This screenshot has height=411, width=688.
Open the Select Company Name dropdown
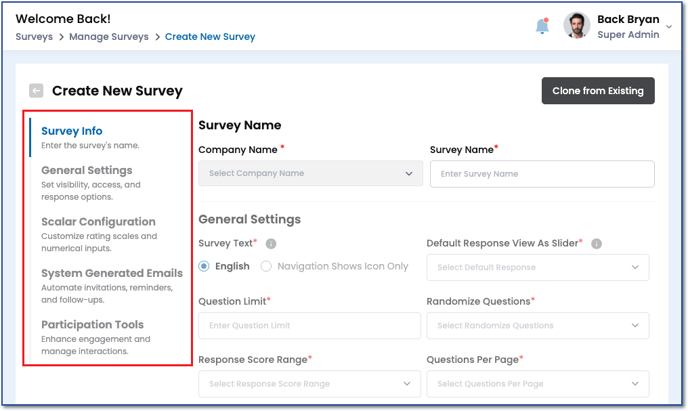click(x=310, y=174)
